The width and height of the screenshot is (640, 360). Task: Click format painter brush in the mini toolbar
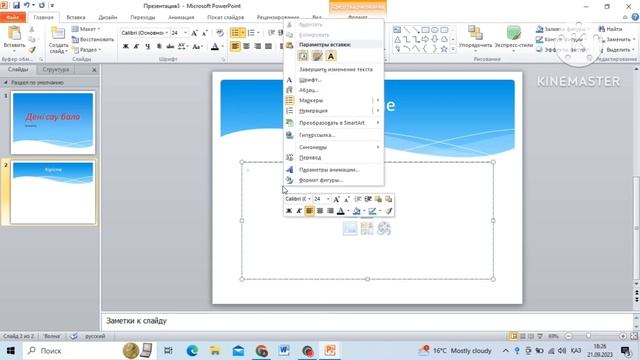389,211
